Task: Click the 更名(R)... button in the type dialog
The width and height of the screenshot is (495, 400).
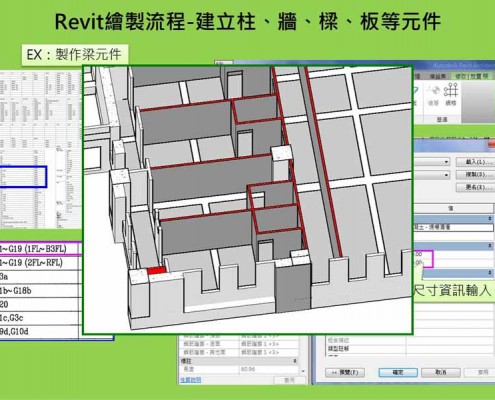Action: tap(475, 187)
